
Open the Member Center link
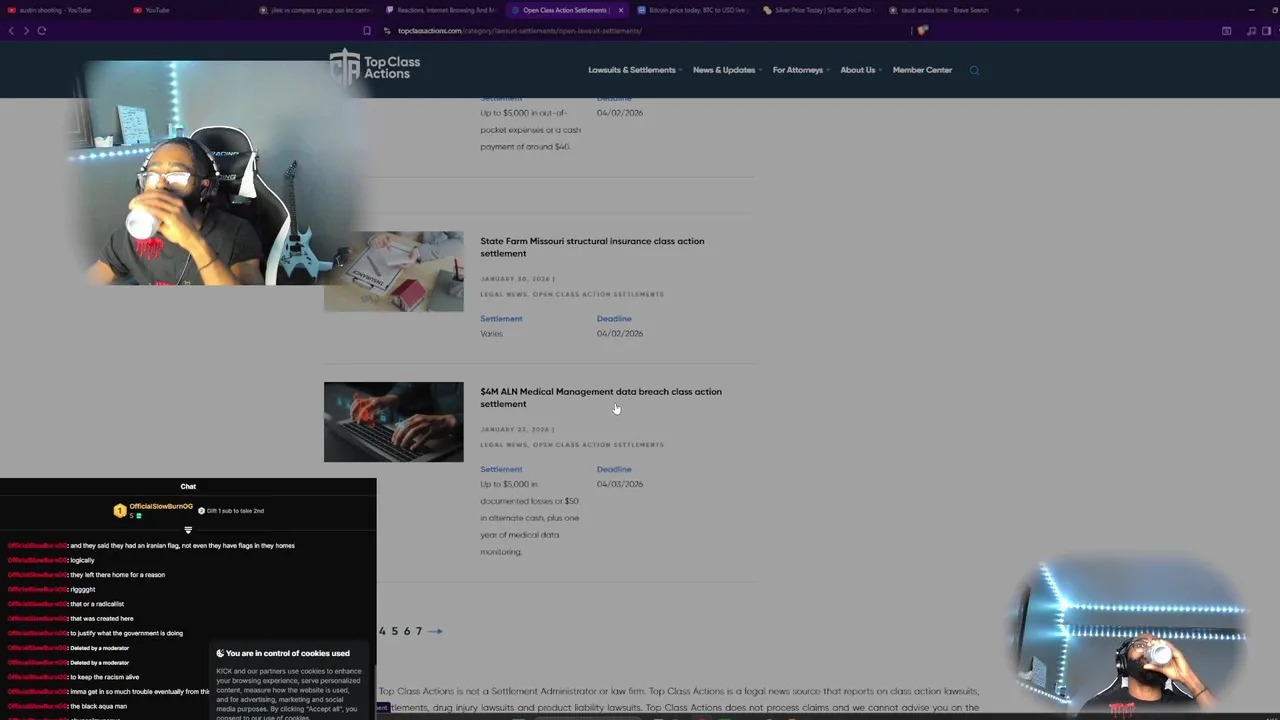pos(922,70)
